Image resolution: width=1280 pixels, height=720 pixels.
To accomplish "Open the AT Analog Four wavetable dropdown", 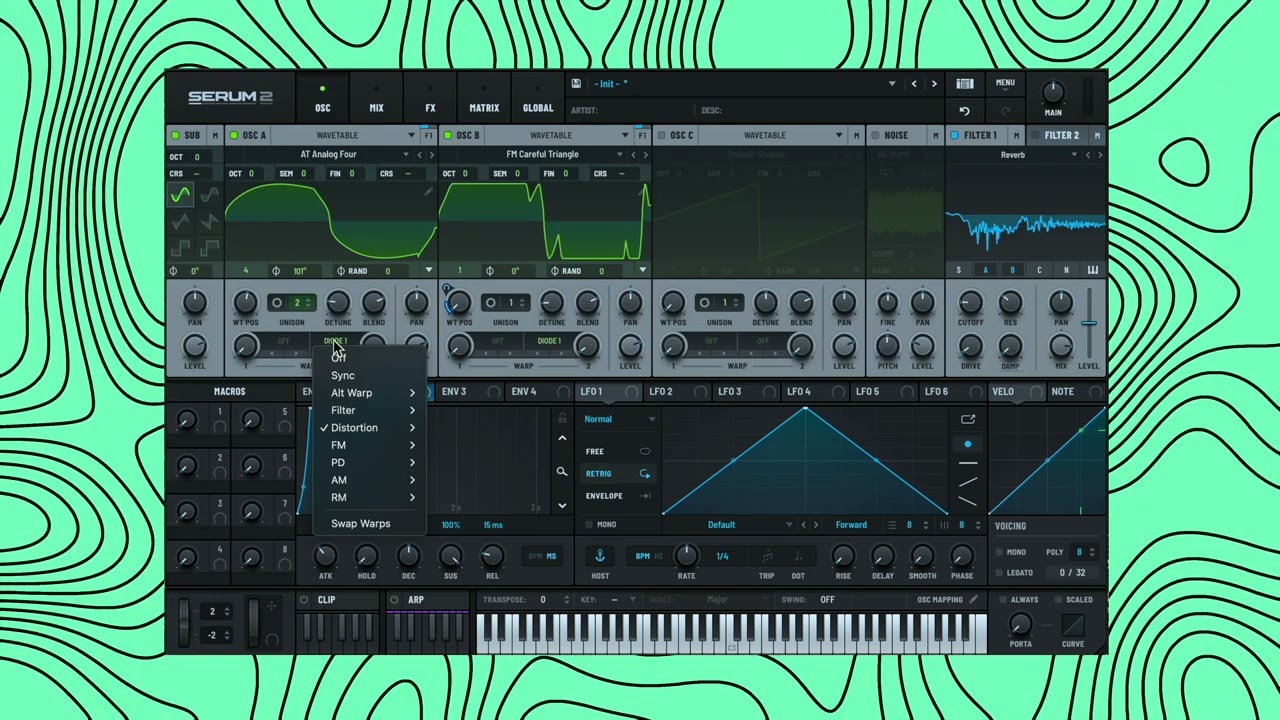I will 328,155.
